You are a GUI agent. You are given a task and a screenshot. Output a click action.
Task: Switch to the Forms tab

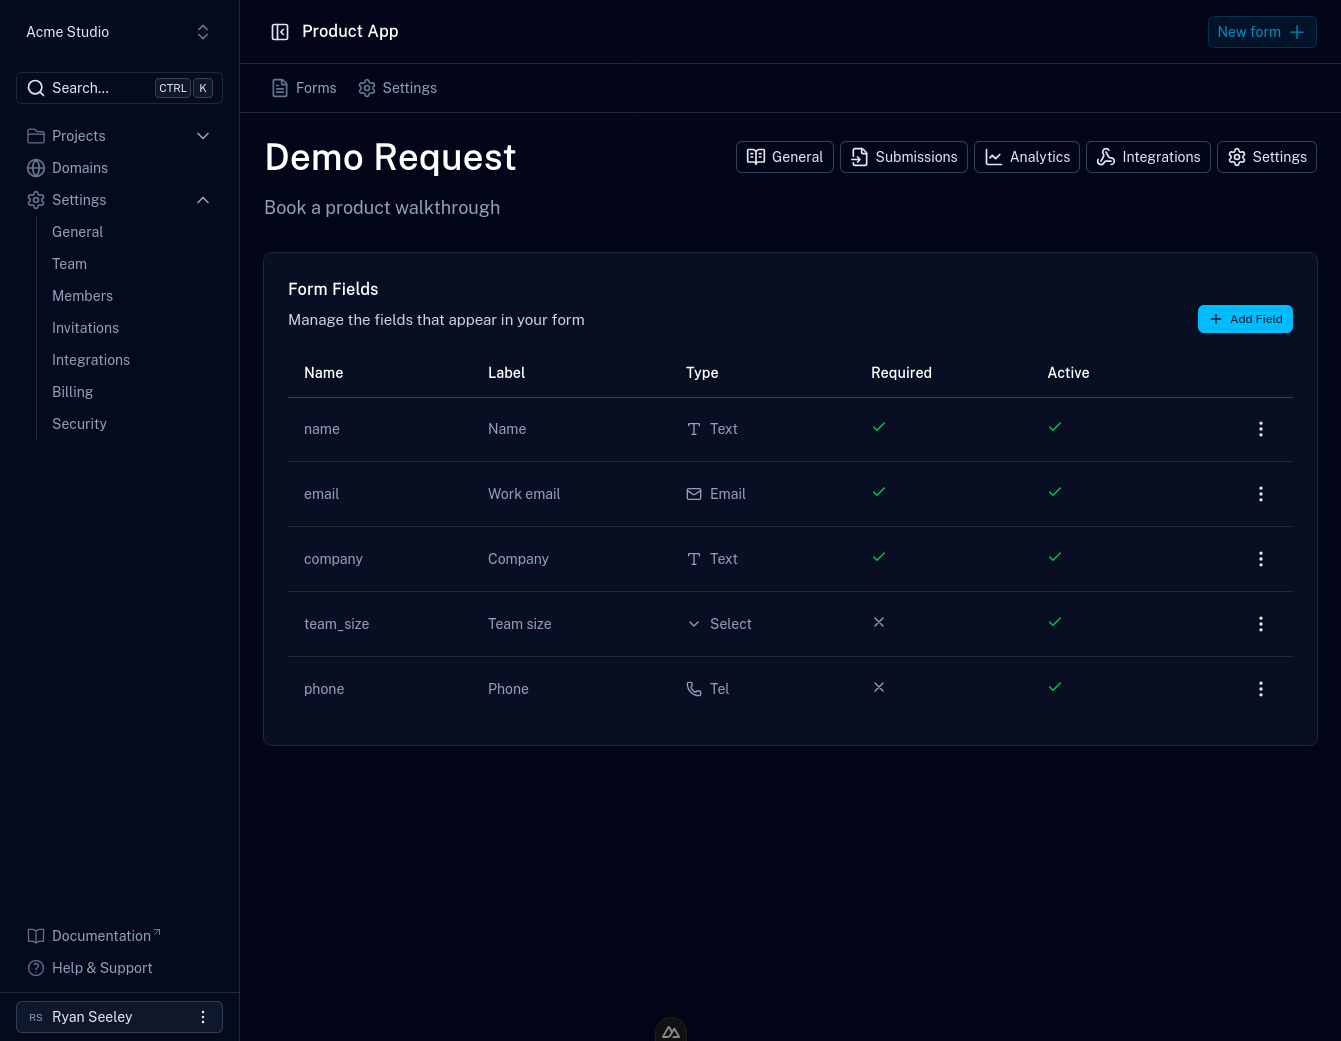pyautogui.click(x=304, y=88)
